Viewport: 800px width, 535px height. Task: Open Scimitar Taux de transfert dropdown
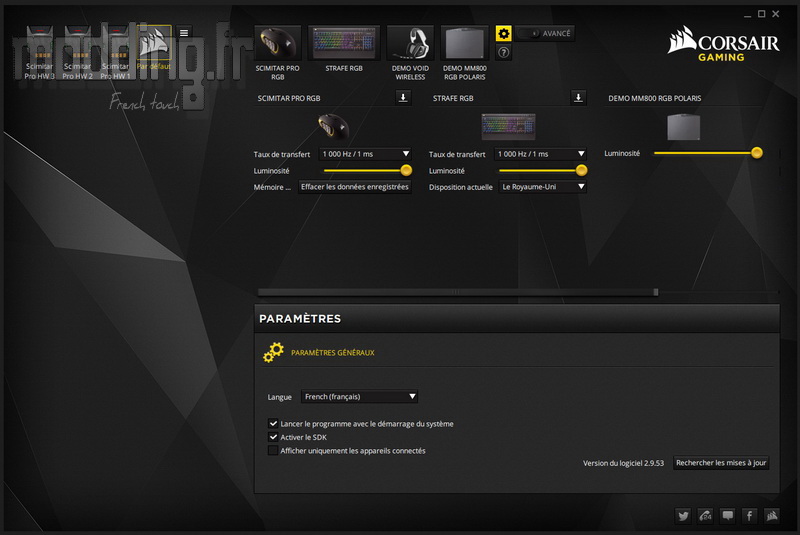365,154
